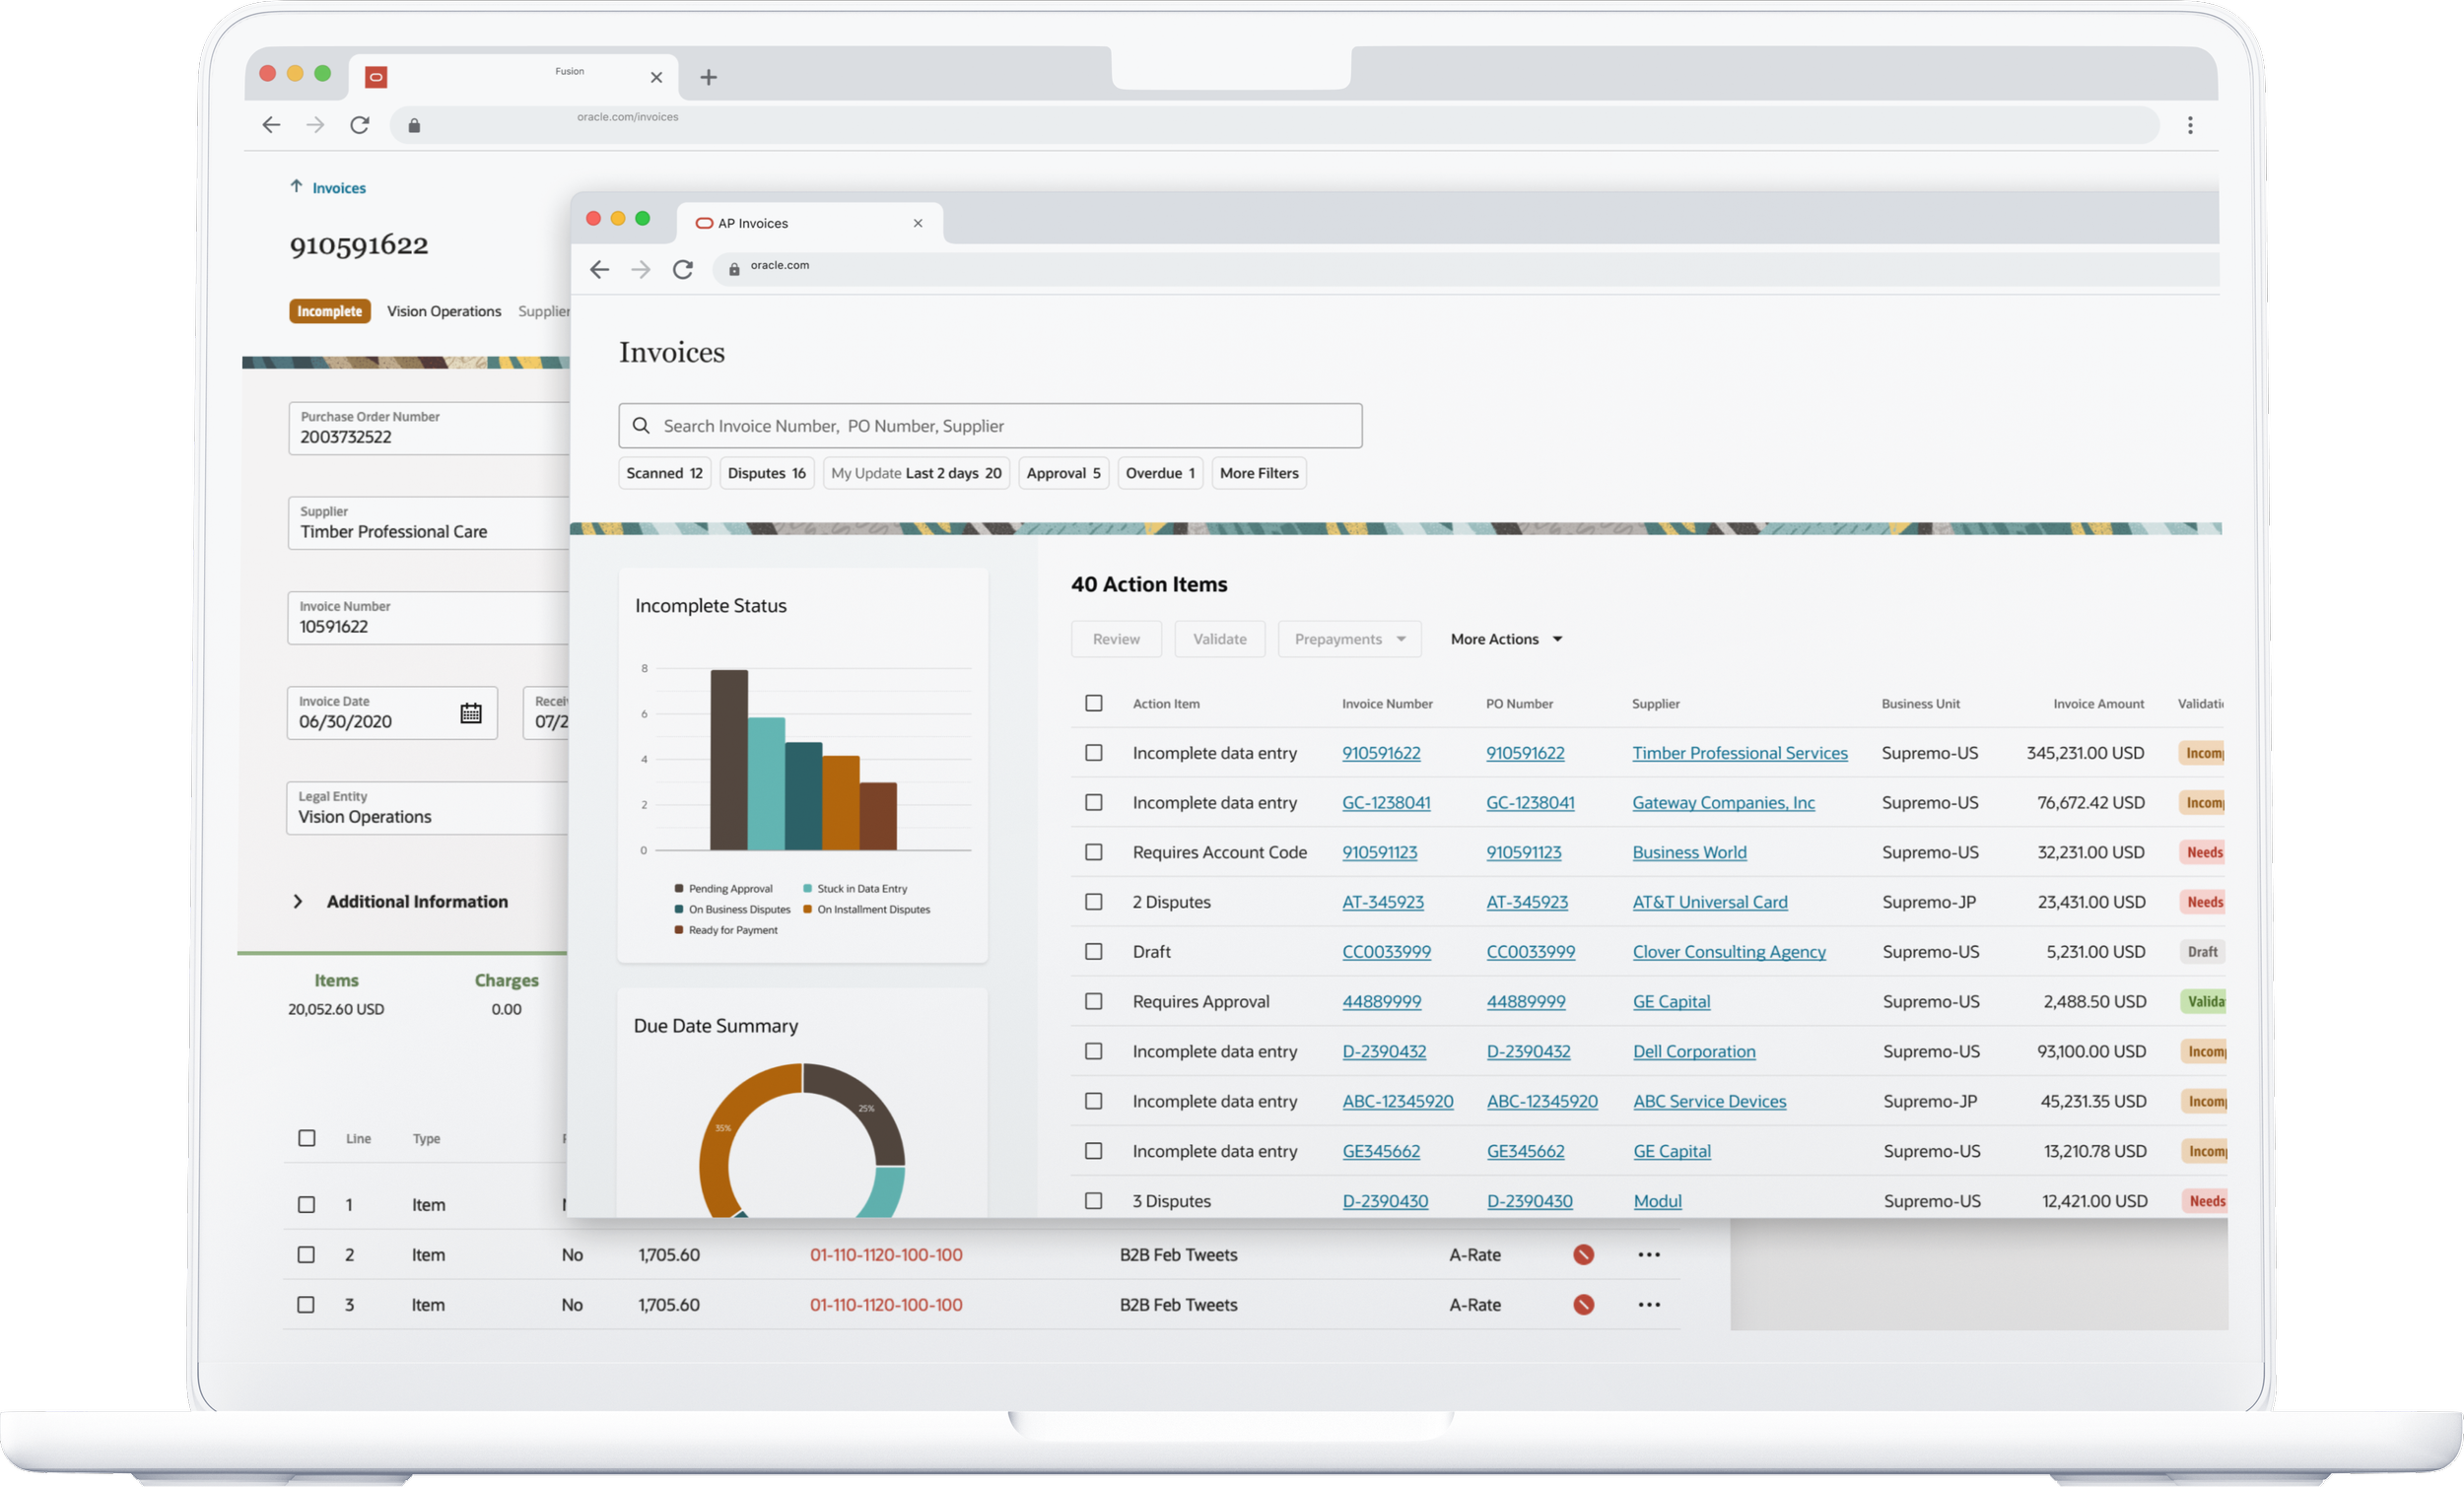The width and height of the screenshot is (2464, 1487).
Task: Open new tab with plus icon
Action: (x=708, y=77)
